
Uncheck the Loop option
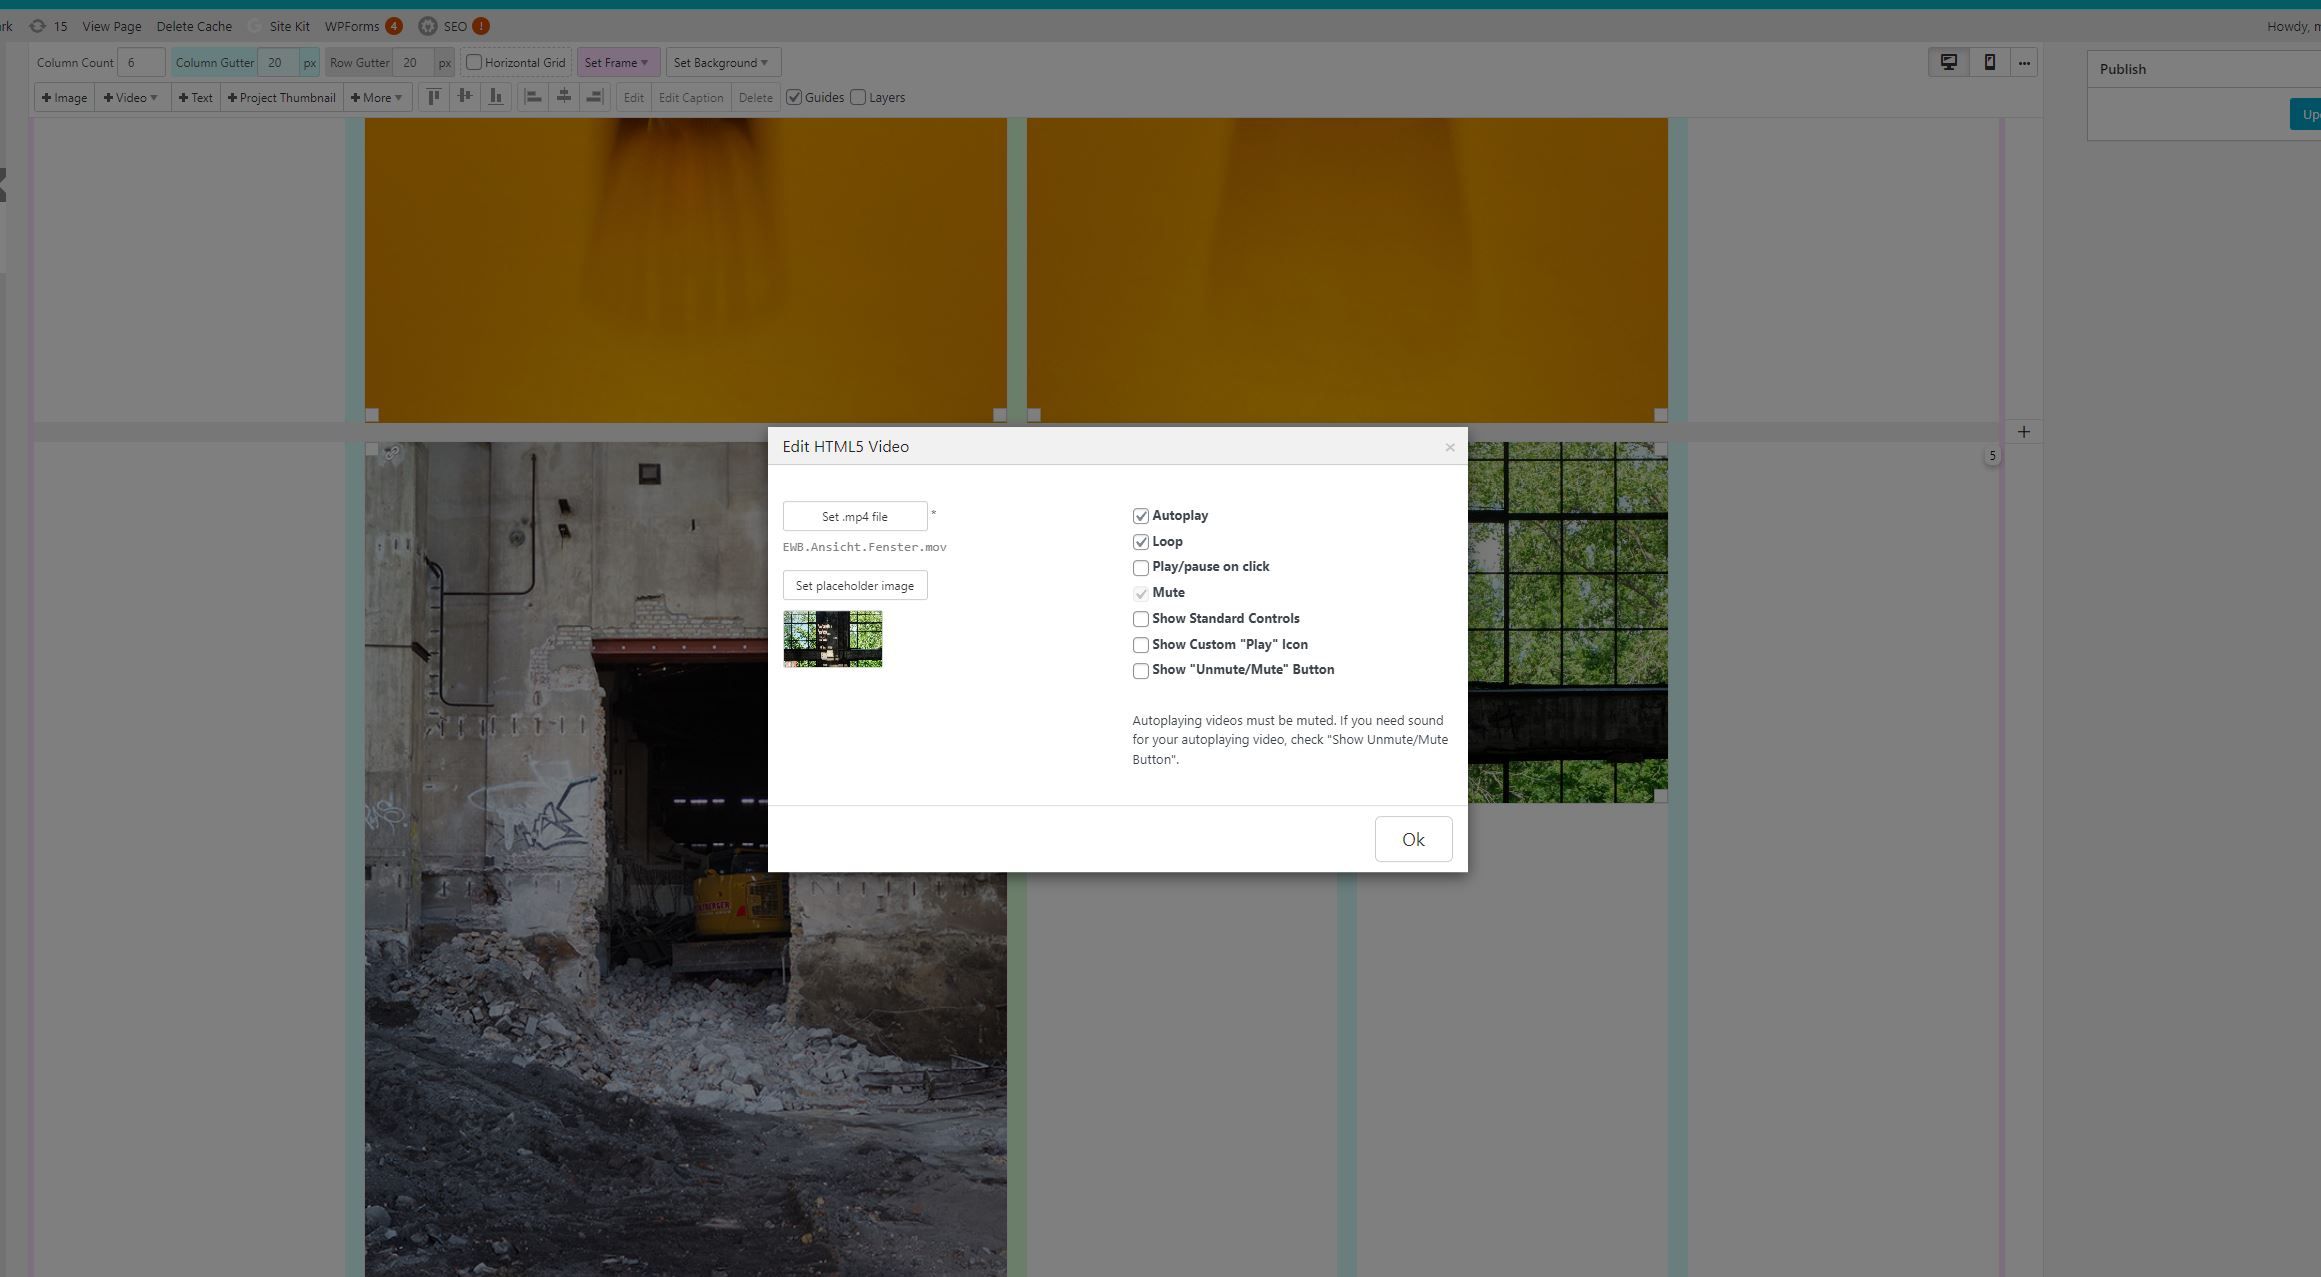pos(1140,542)
